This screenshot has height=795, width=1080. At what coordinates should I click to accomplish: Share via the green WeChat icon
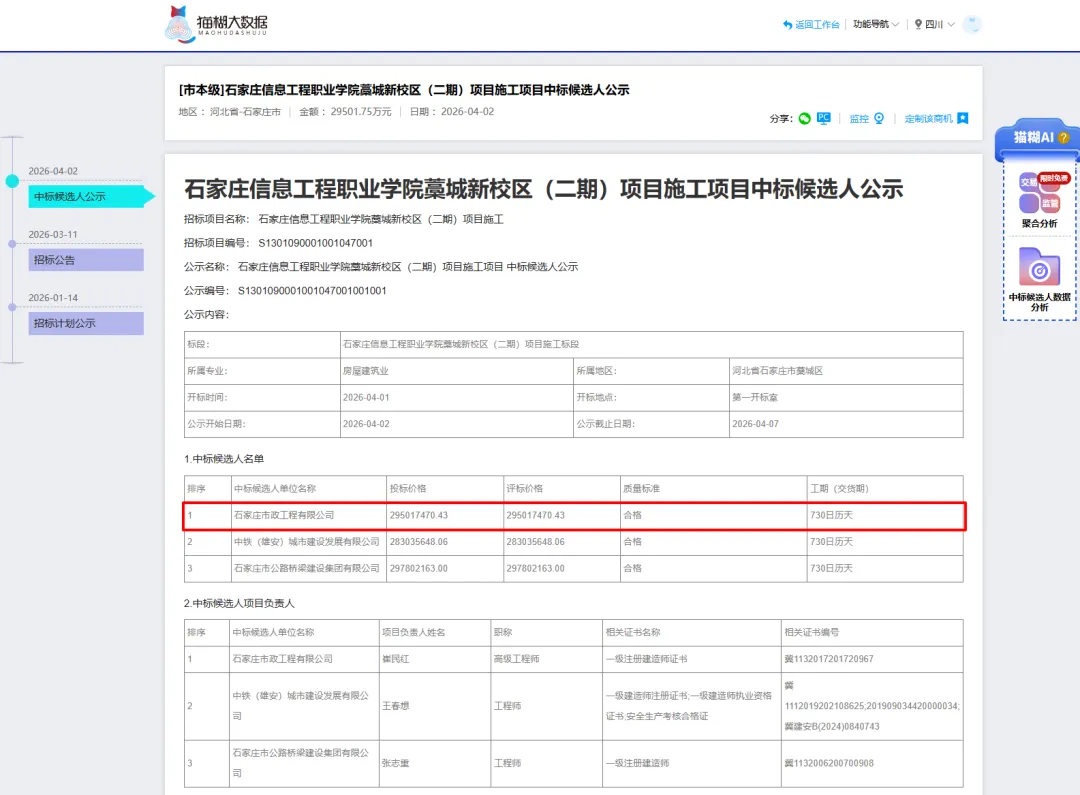pyautogui.click(x=804, y=118)
